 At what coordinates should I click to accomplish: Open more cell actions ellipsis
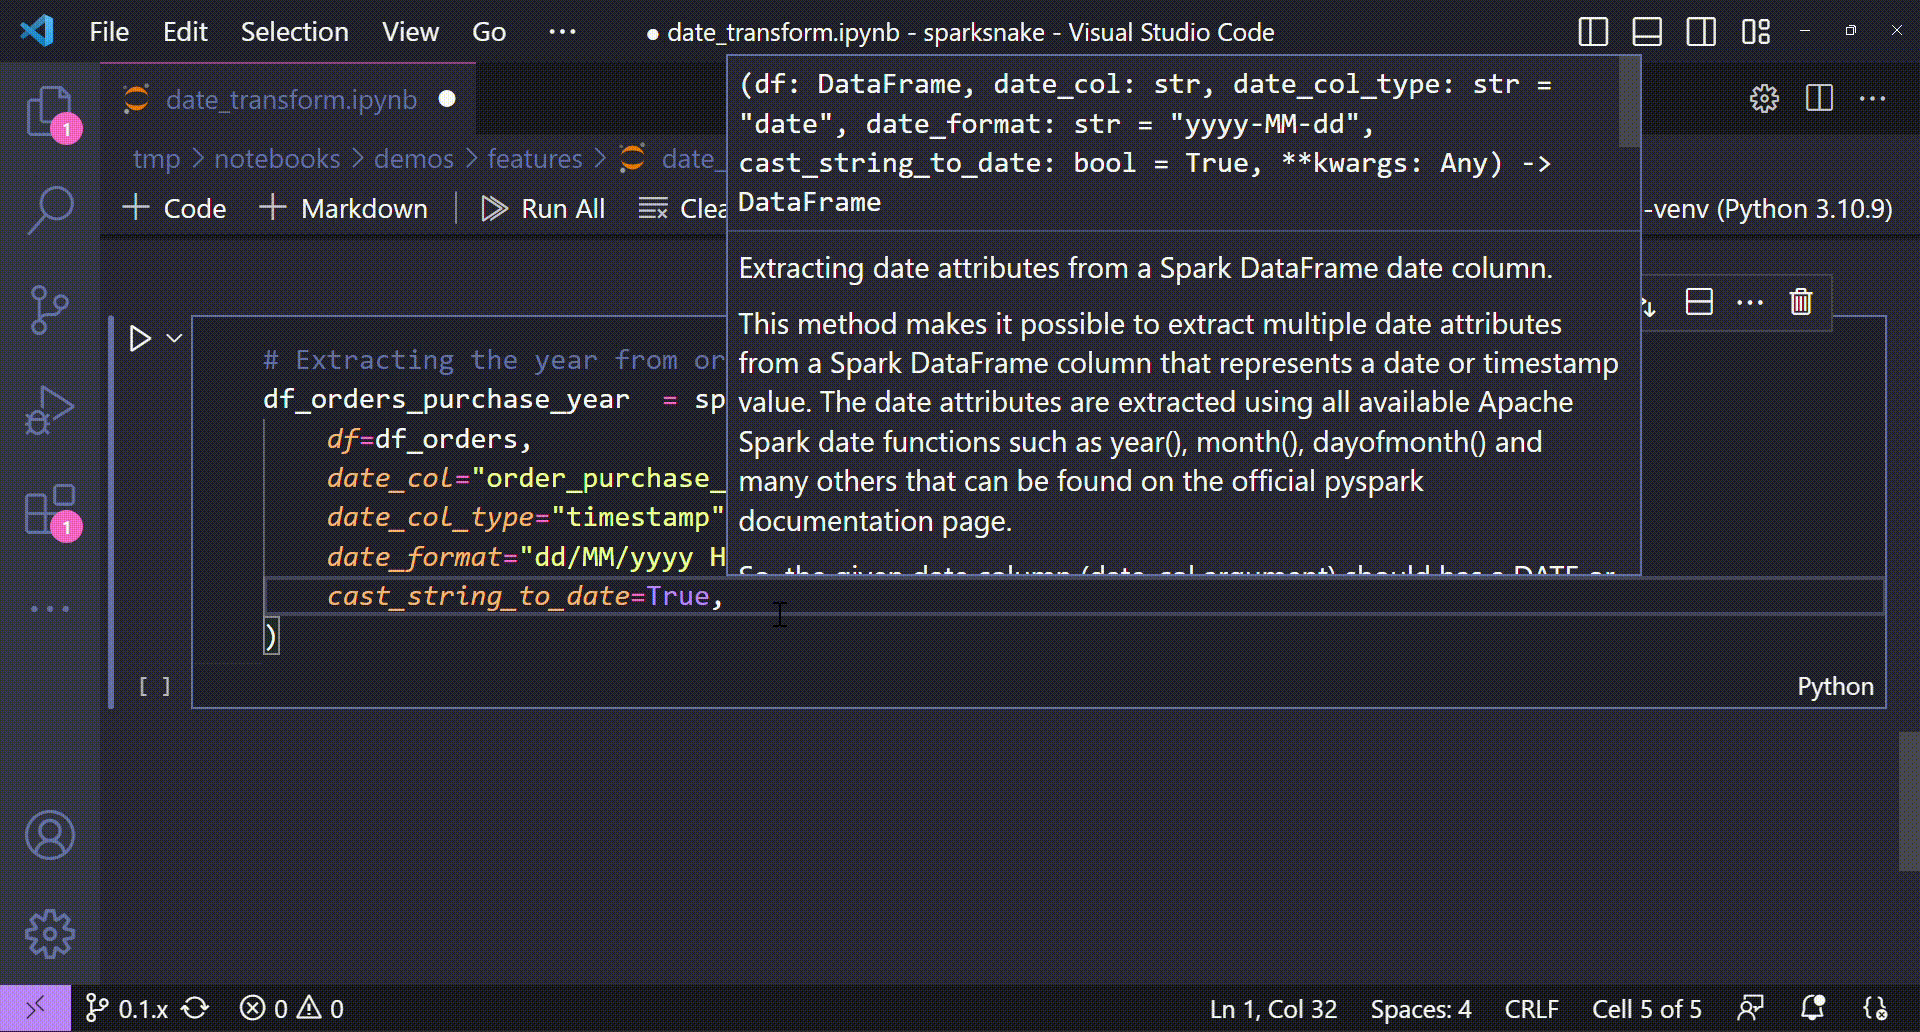click(x=1750, y=302)
